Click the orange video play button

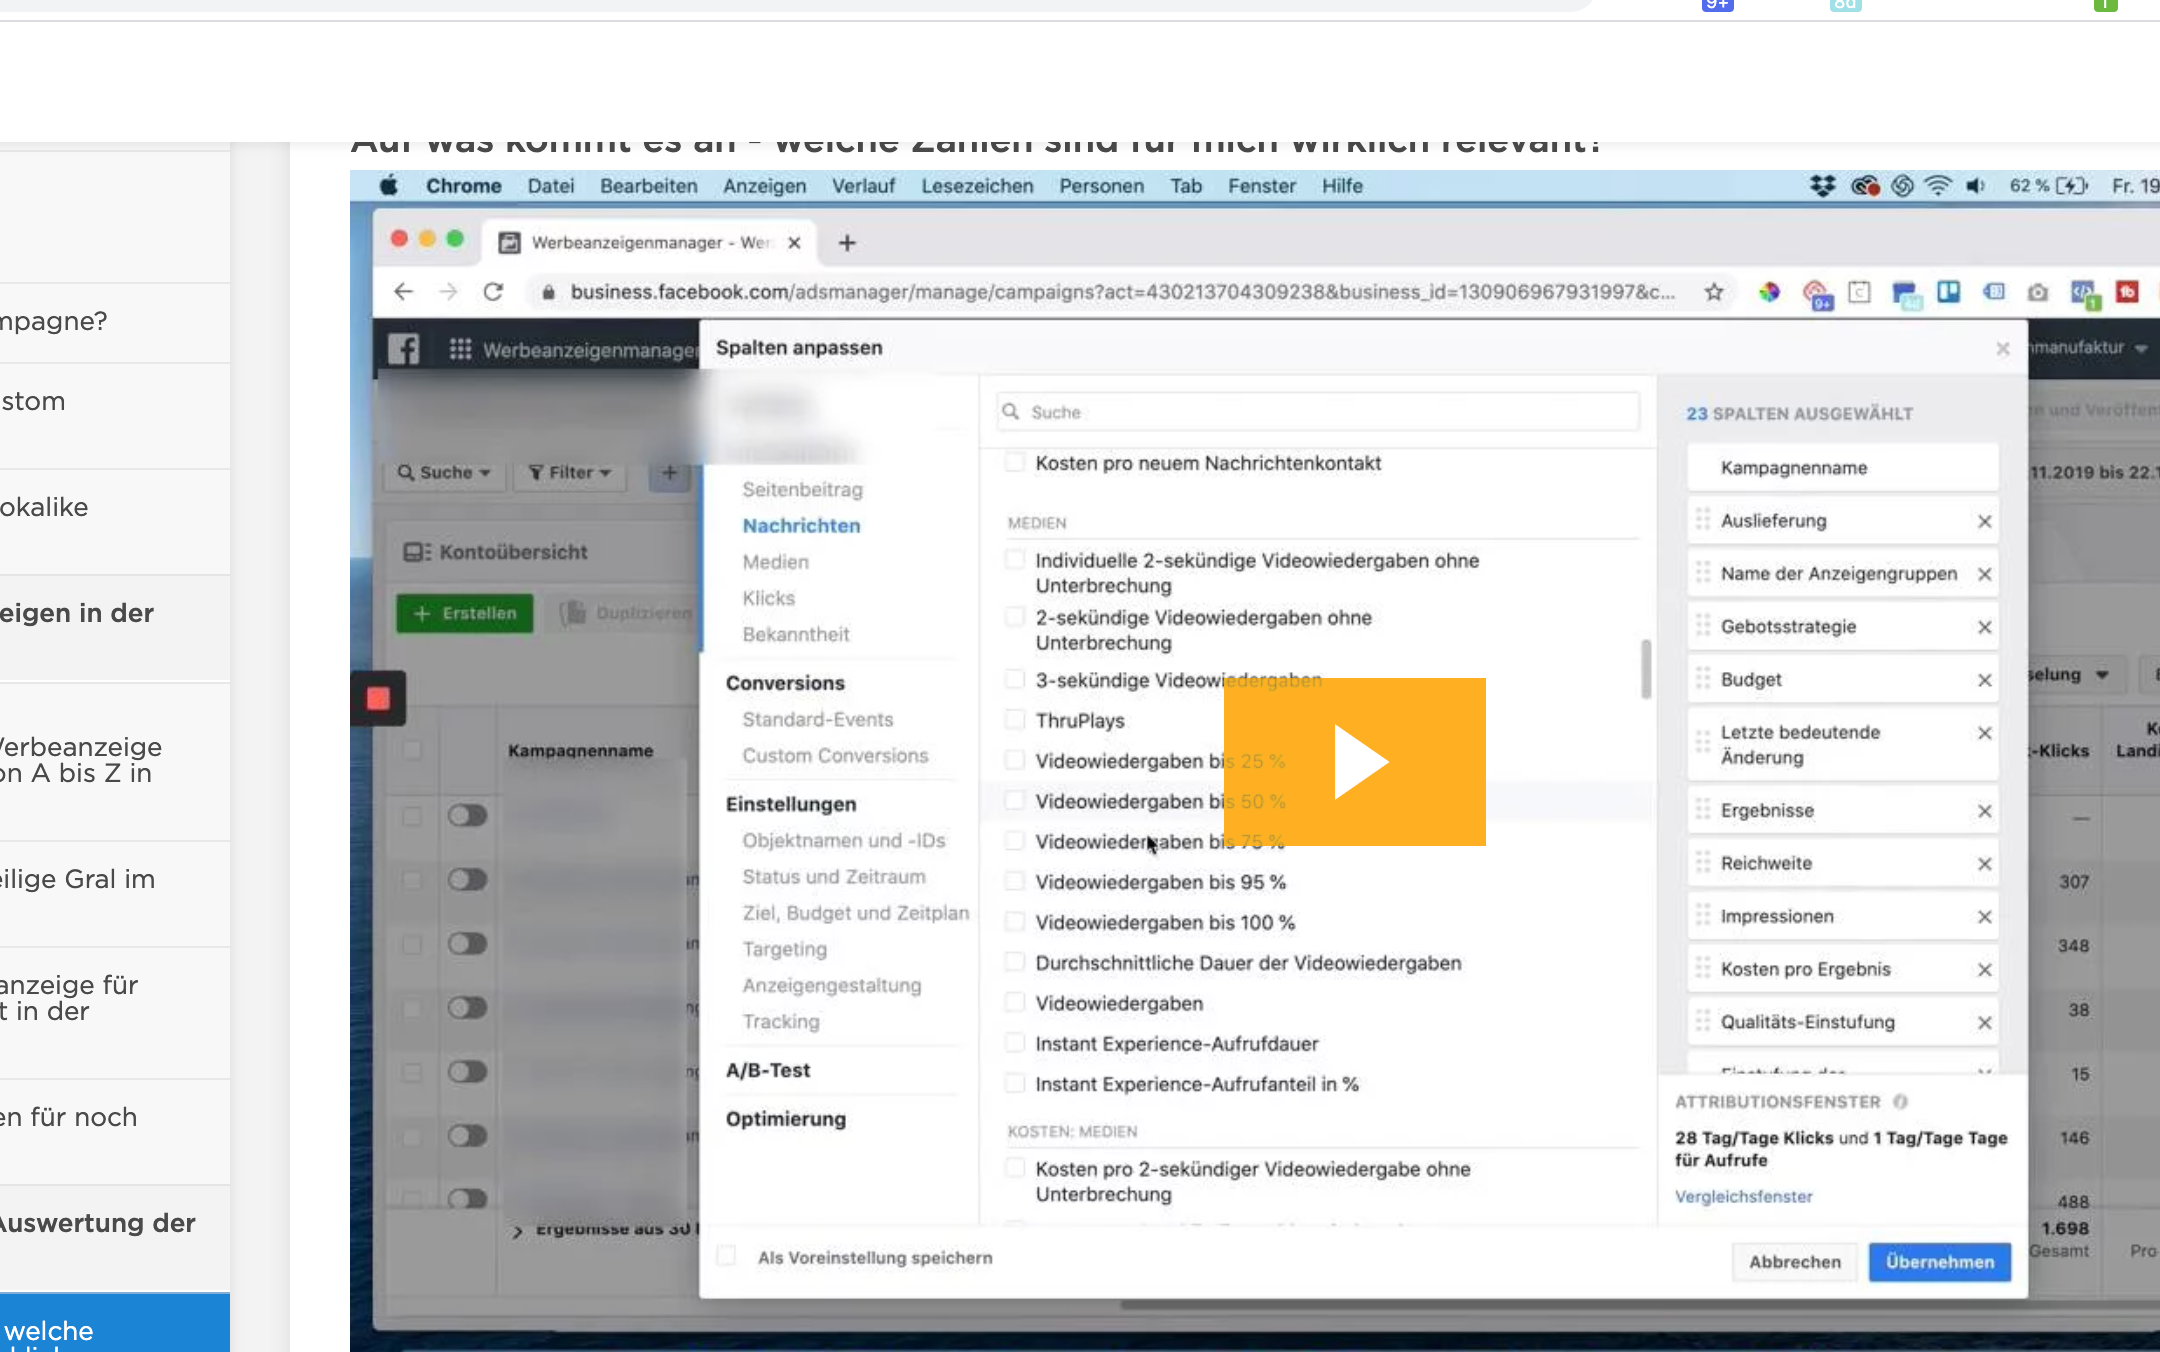pyautogui.click(x=1354, y=762)
